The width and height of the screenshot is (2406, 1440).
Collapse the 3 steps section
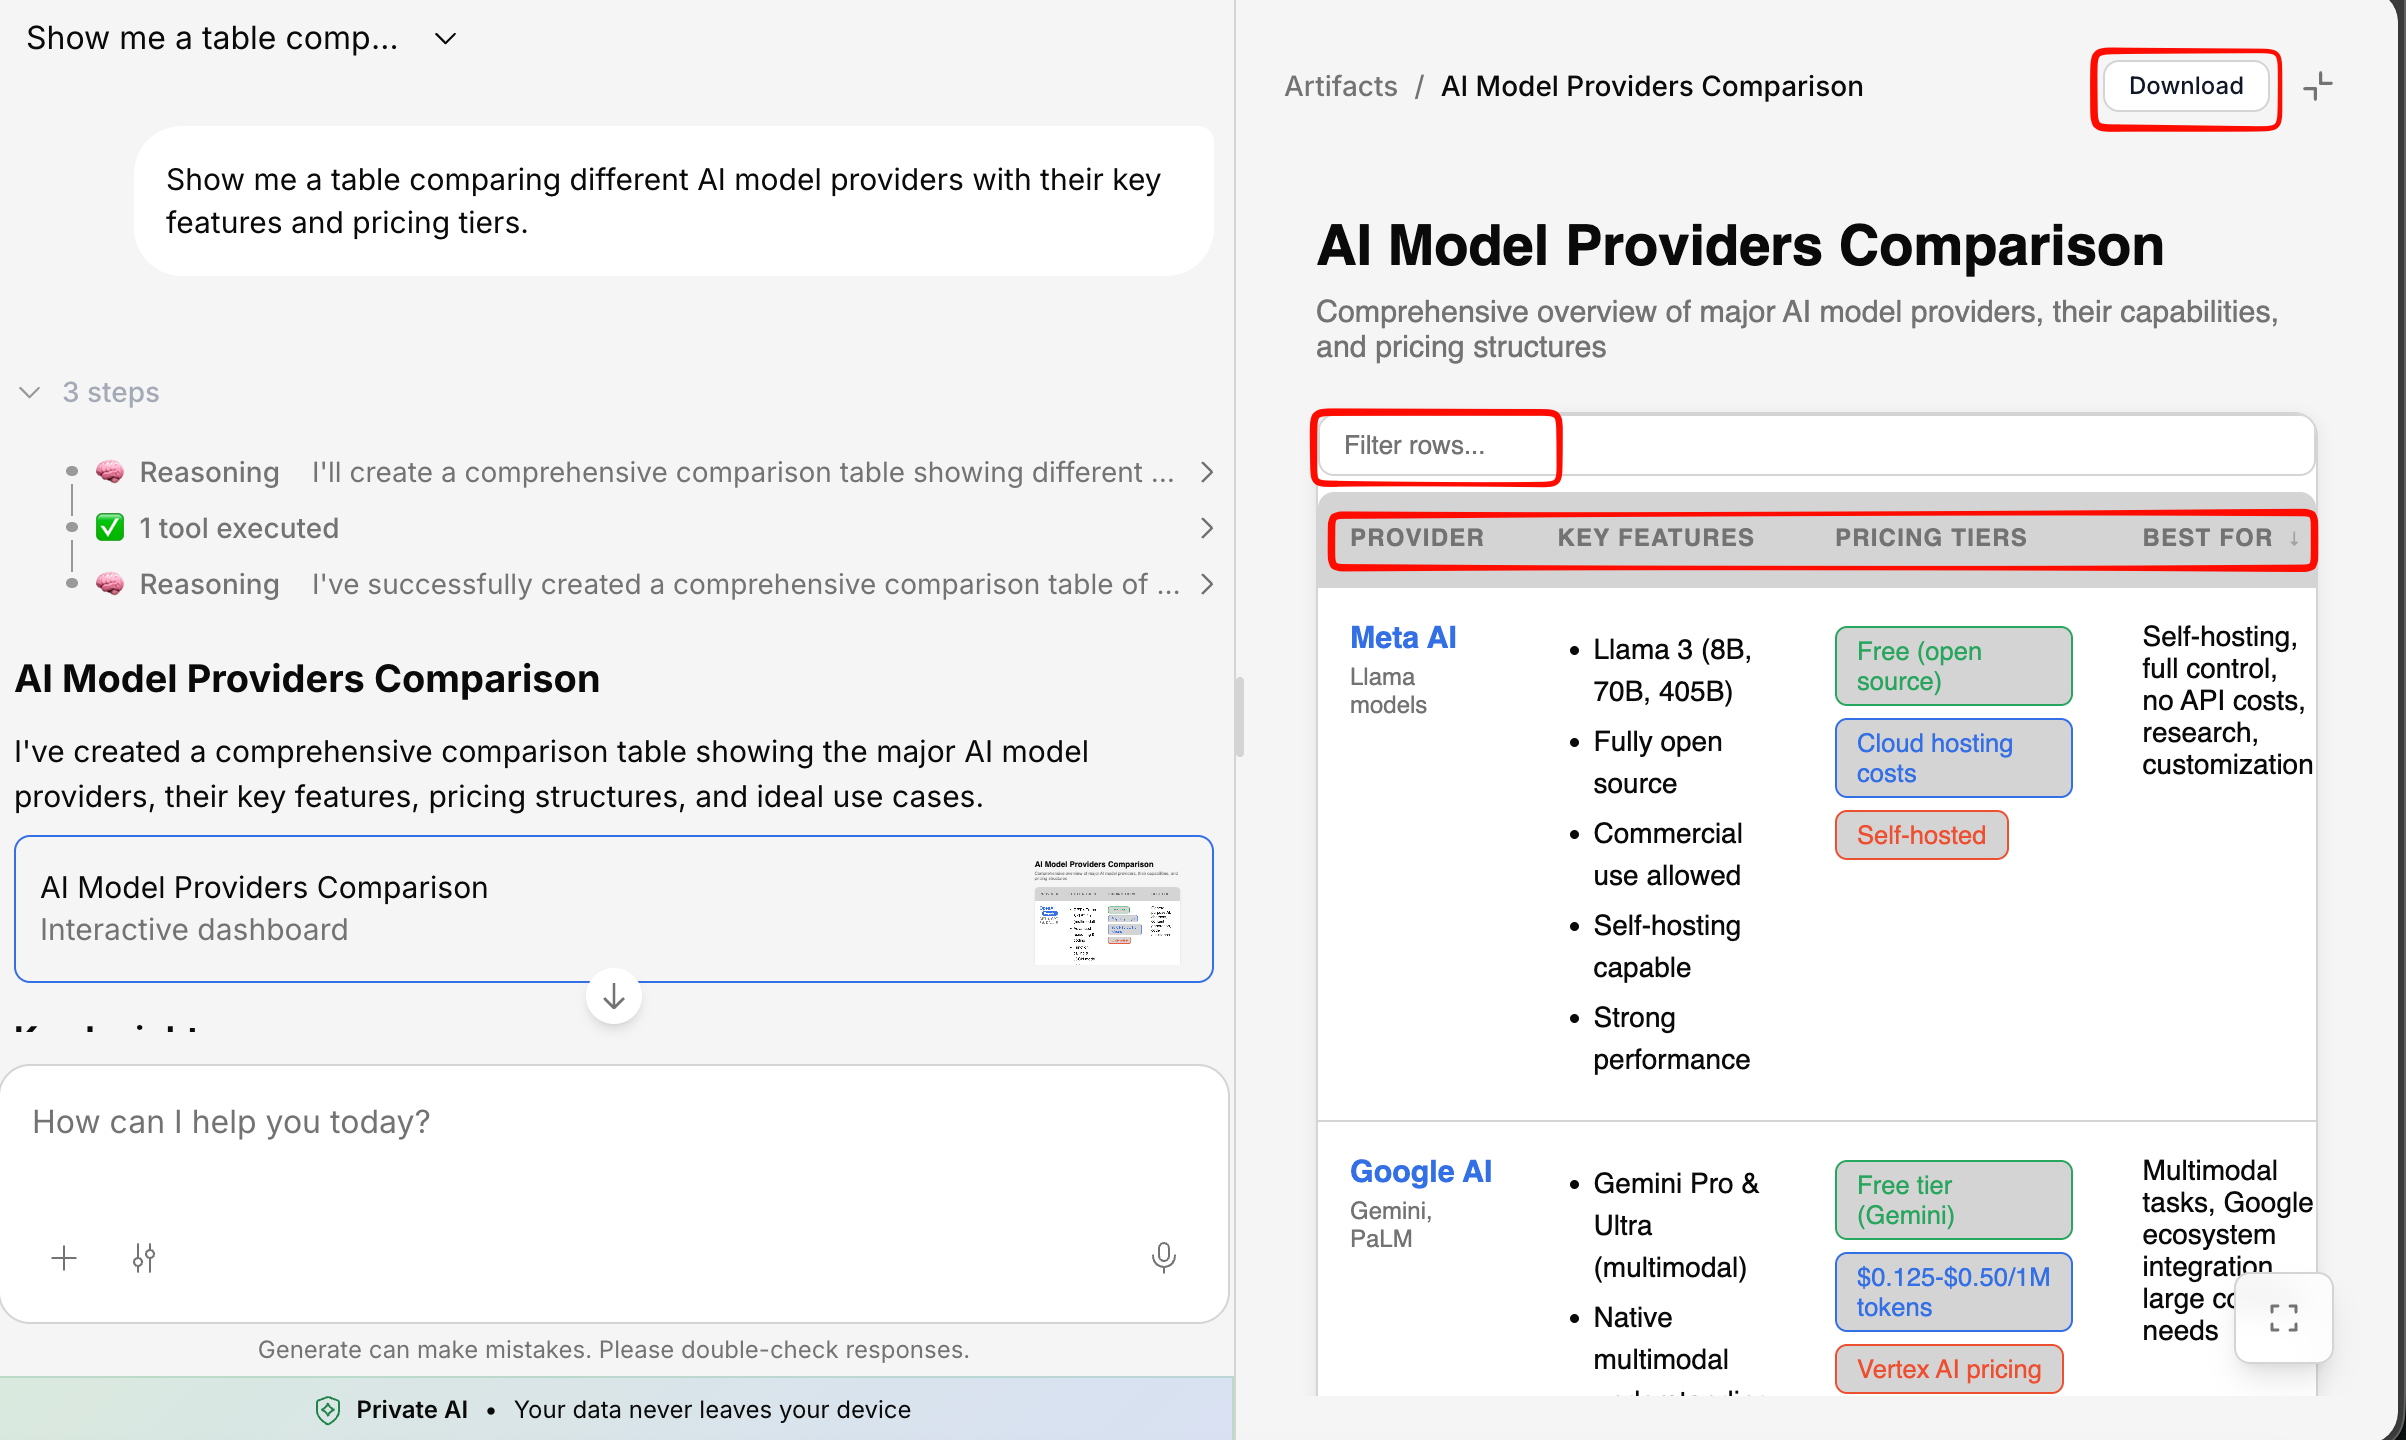click(30, 392)
